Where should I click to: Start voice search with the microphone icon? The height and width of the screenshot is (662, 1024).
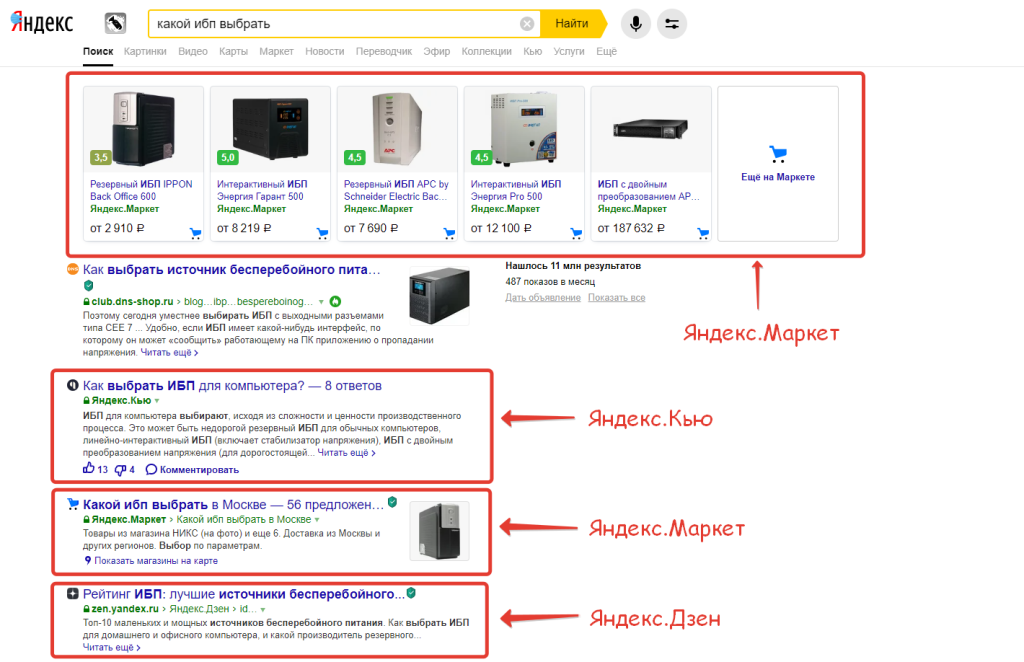pyautogui.click(x=635, y=24)
